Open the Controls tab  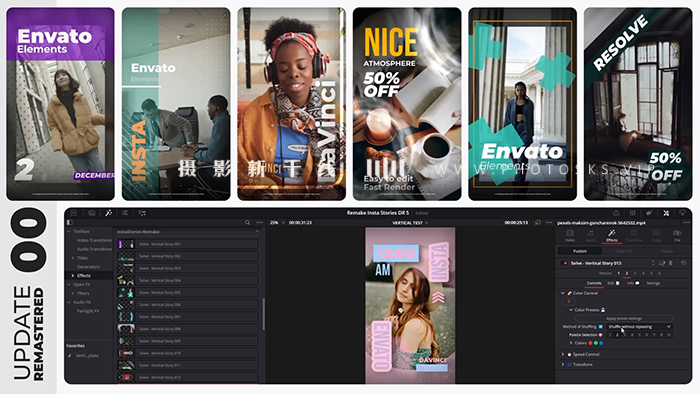[594, 283]
